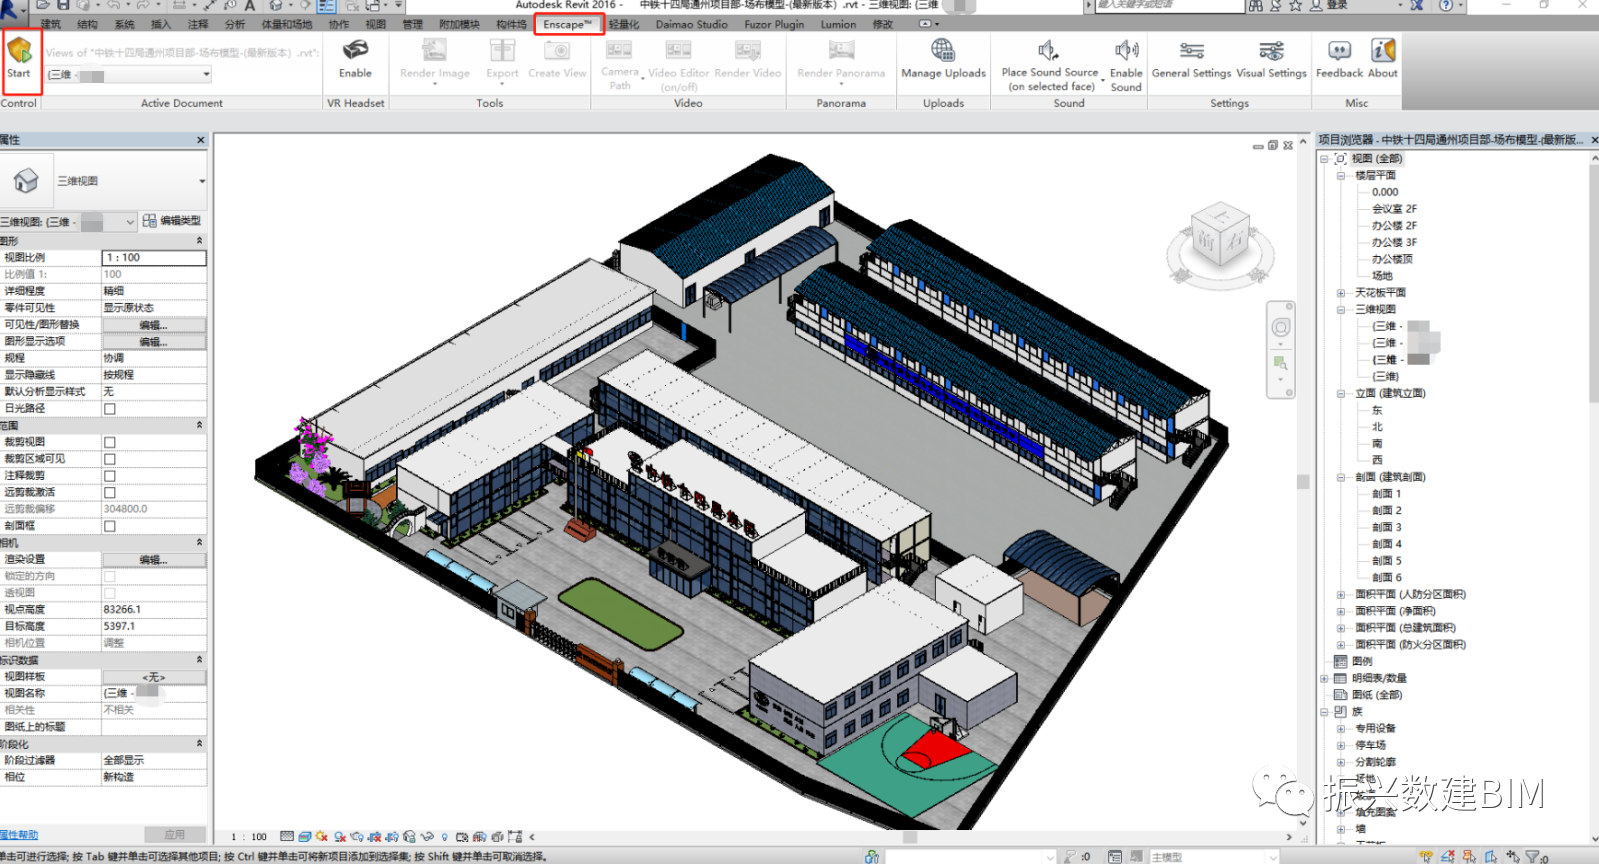Viewport: 1599px width, 864px height.
Task: Open Manage Uploads
Action: point(942,50)
